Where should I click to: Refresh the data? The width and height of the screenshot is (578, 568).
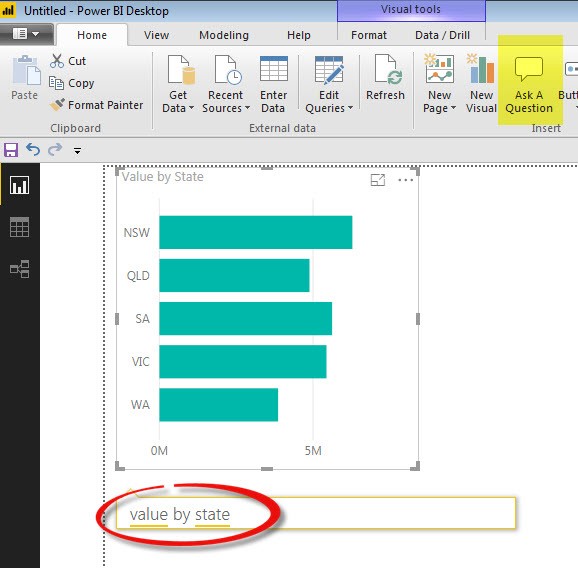(x=385, y=78)
